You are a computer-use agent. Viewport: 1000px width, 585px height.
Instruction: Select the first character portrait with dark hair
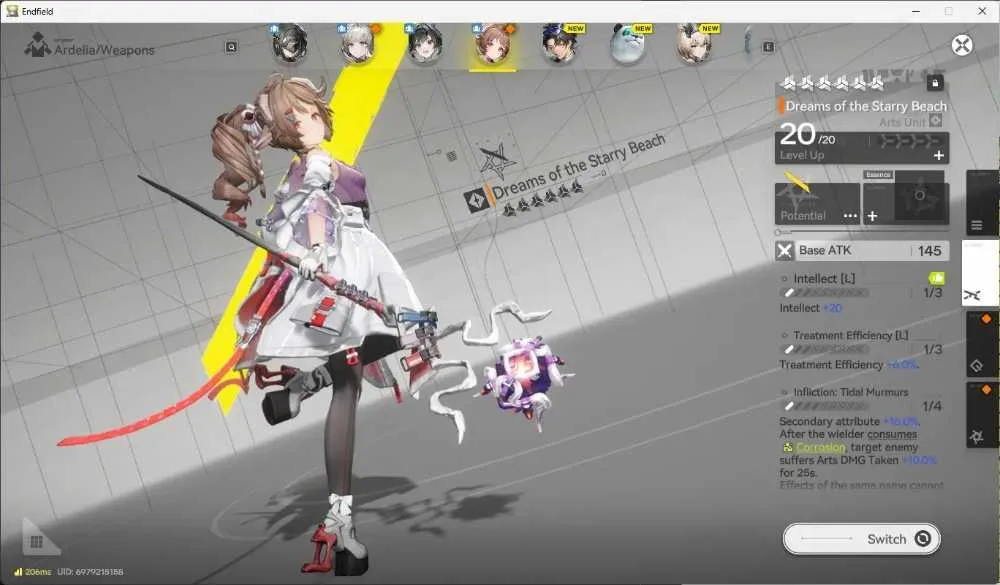290,43
